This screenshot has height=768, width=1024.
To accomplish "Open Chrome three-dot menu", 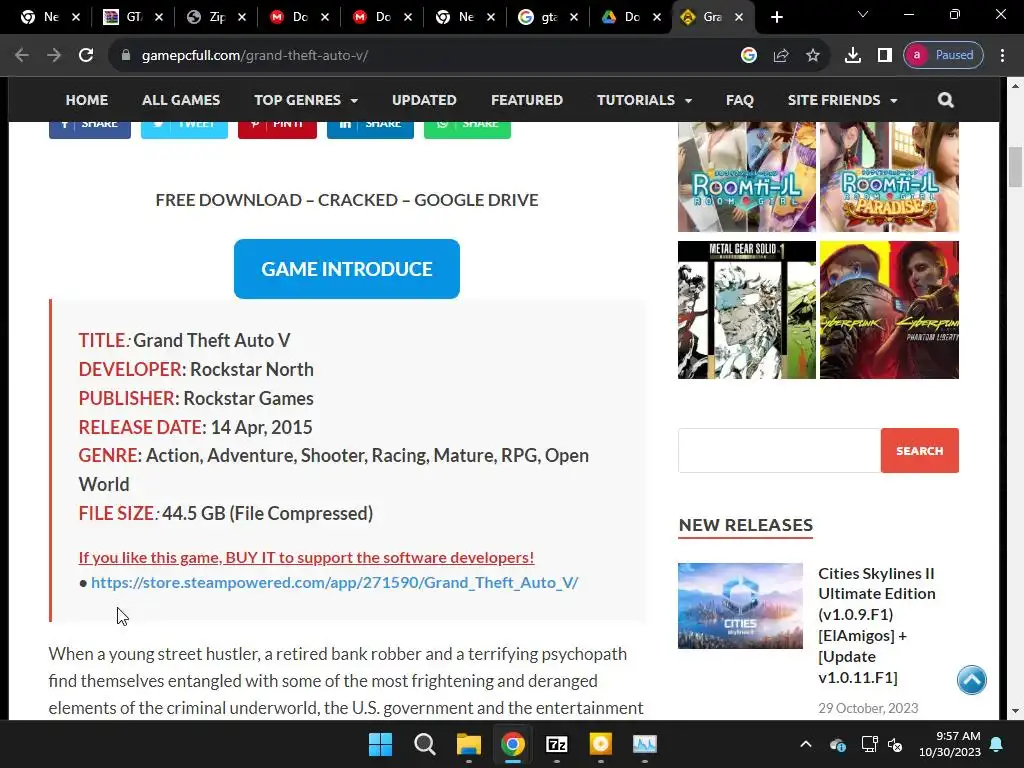I will tap(1002, 56).
